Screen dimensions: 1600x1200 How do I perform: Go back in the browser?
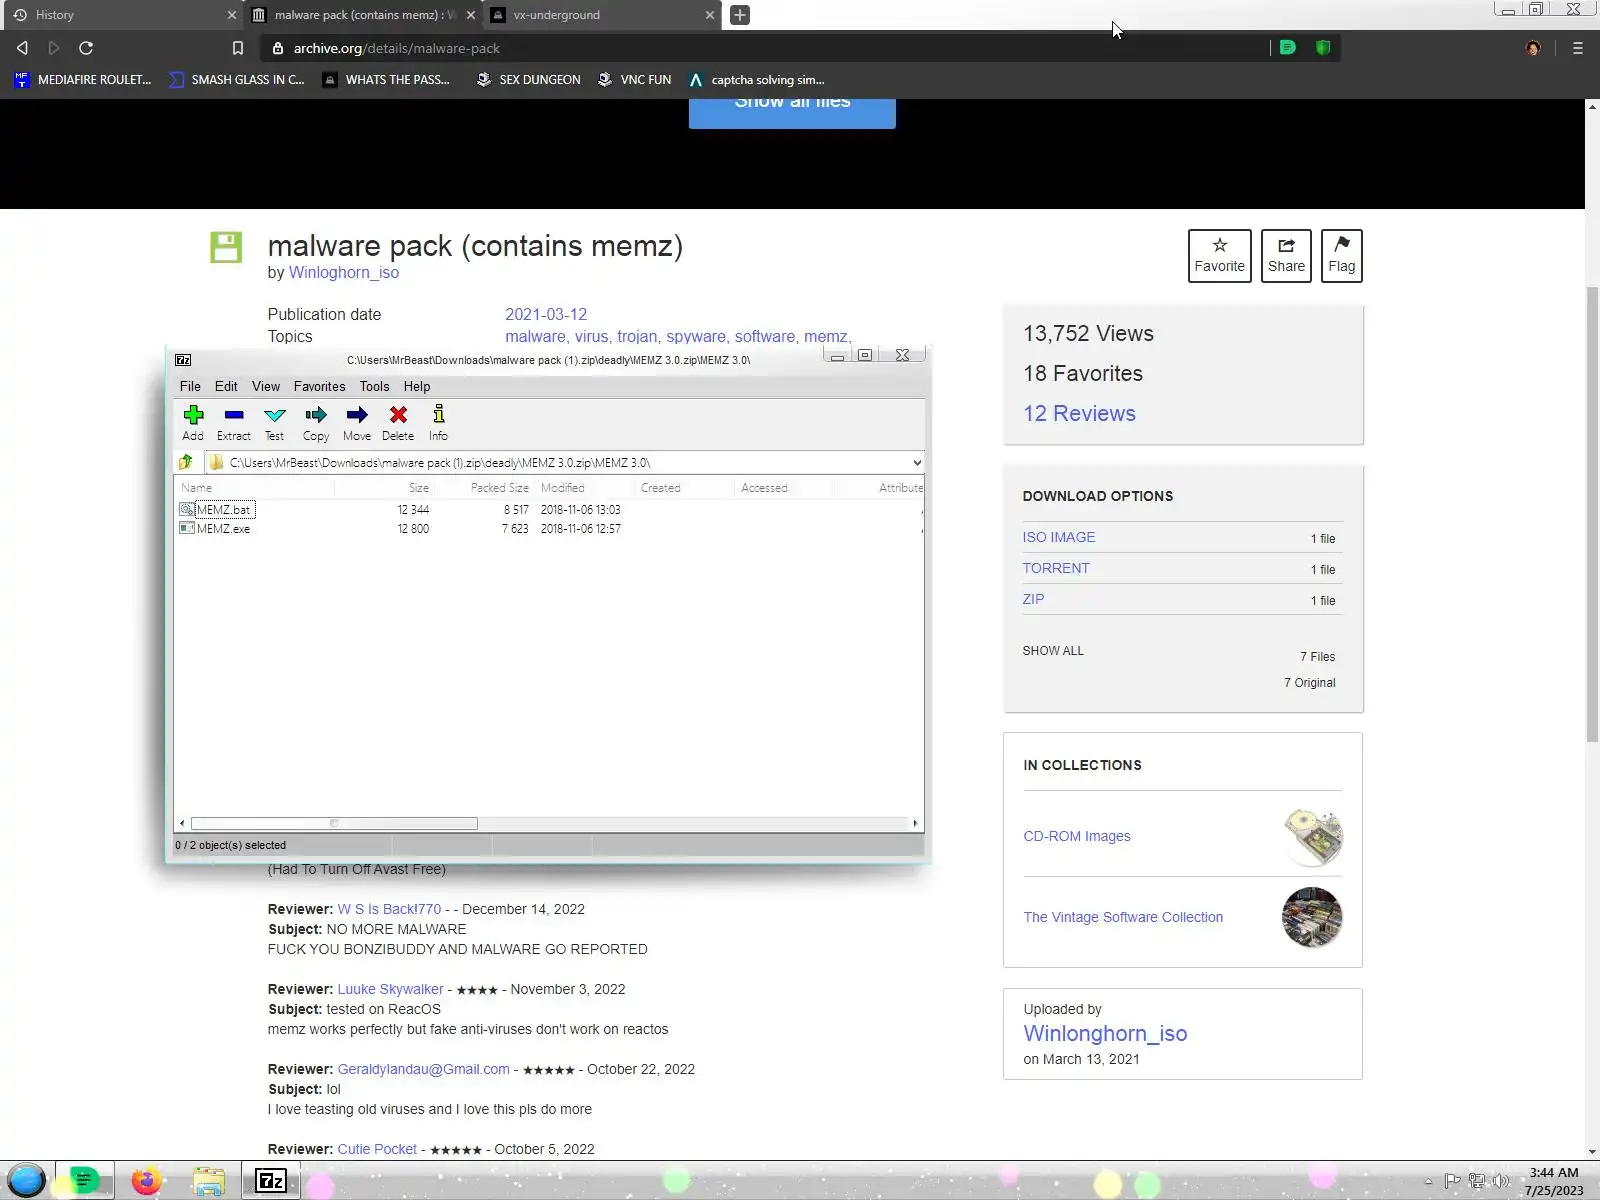(22, 48)
